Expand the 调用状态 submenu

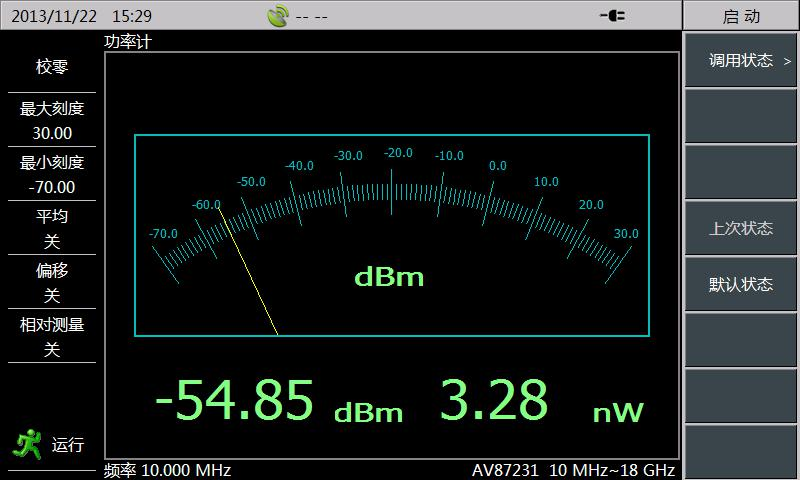pos(741,61)
